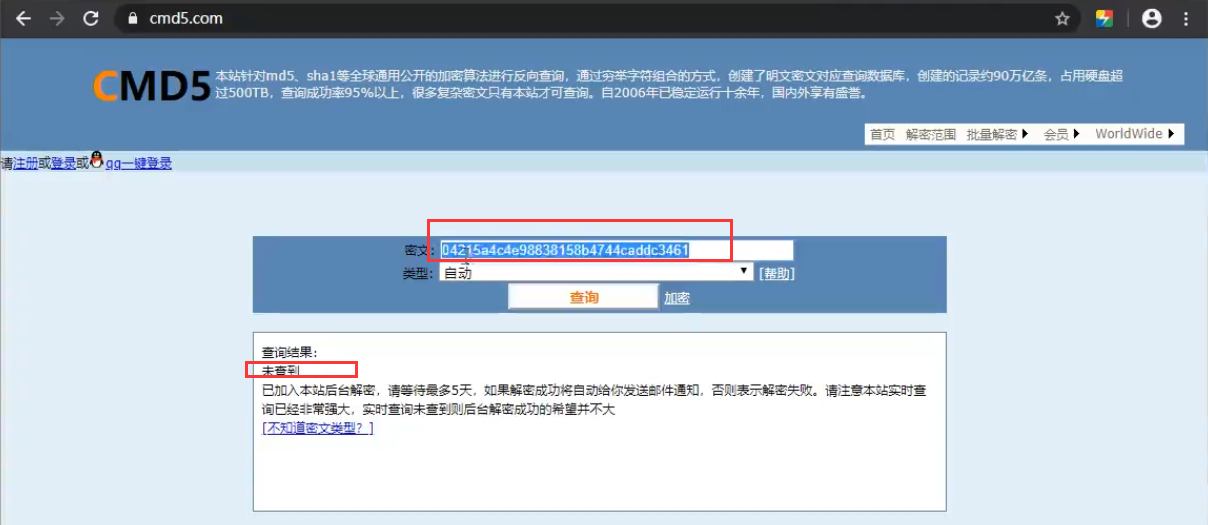Open 解密范围 in the navigation menu
Viewport: 1208px width, 525px height.
930,134
